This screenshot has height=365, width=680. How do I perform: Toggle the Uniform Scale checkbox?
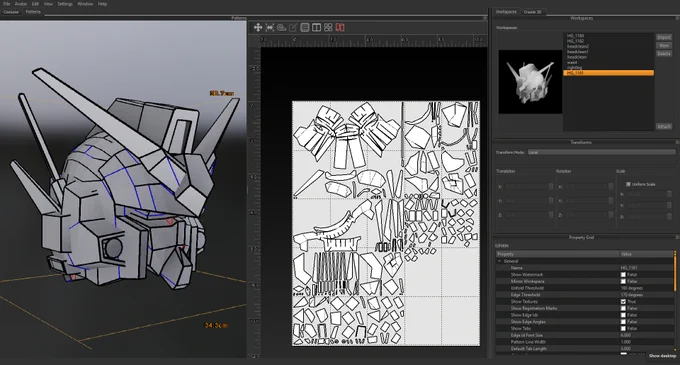tap(628, 184)
